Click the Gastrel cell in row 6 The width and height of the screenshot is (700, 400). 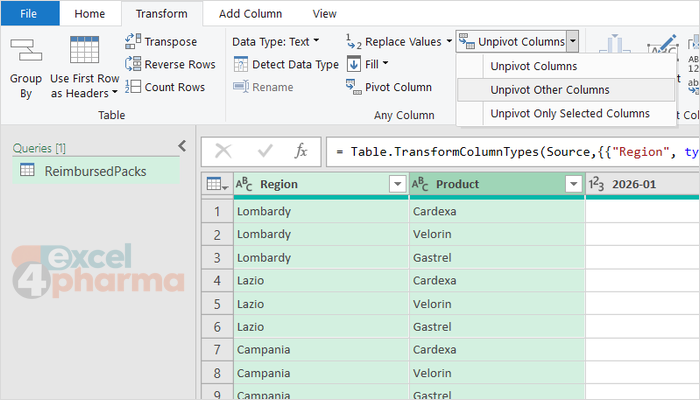pos(497,327)
